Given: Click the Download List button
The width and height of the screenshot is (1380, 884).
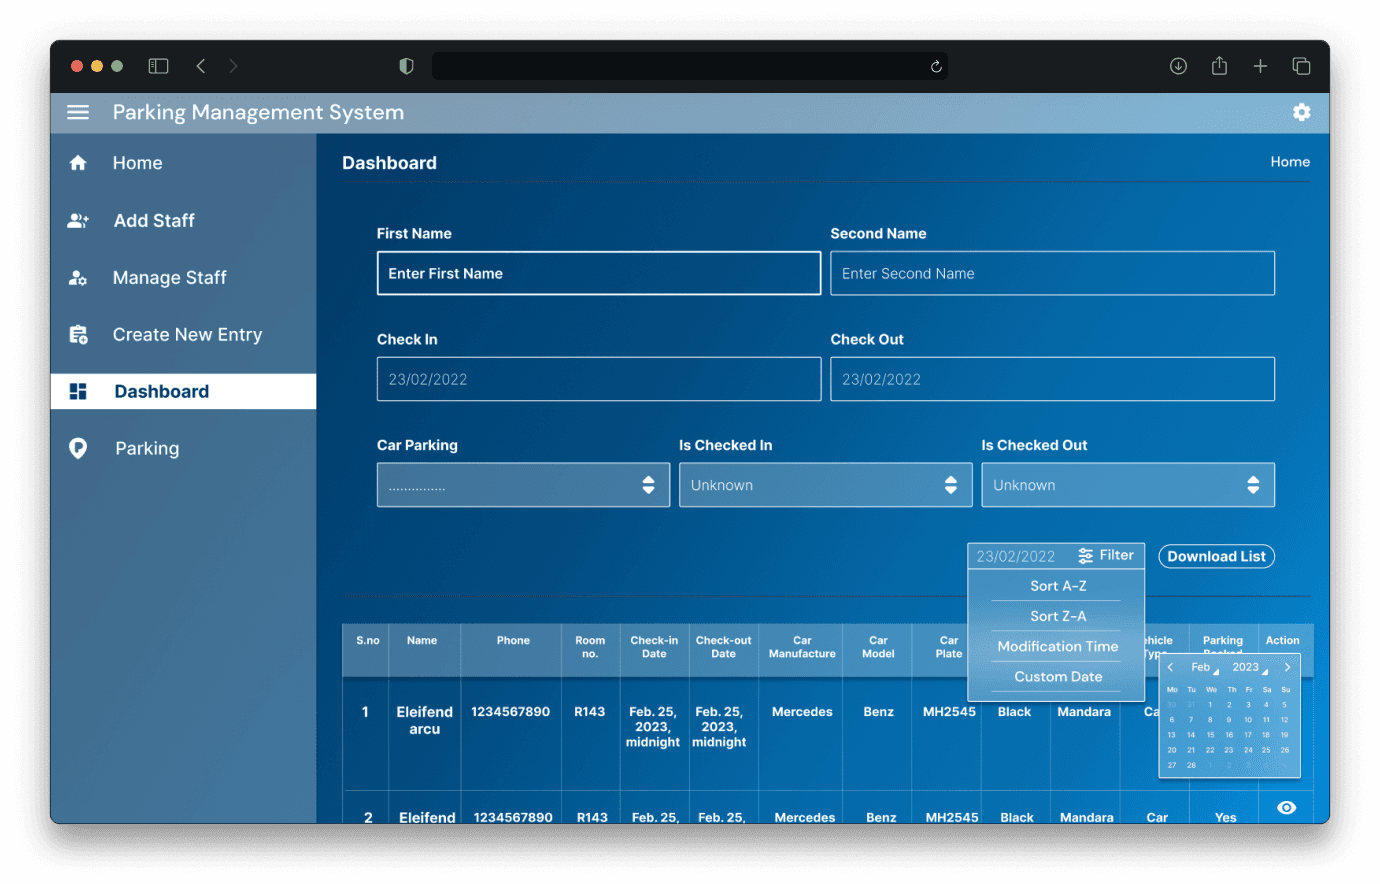Looking at the screenshot, I should pyautogui.click(x=1216, y=556).
